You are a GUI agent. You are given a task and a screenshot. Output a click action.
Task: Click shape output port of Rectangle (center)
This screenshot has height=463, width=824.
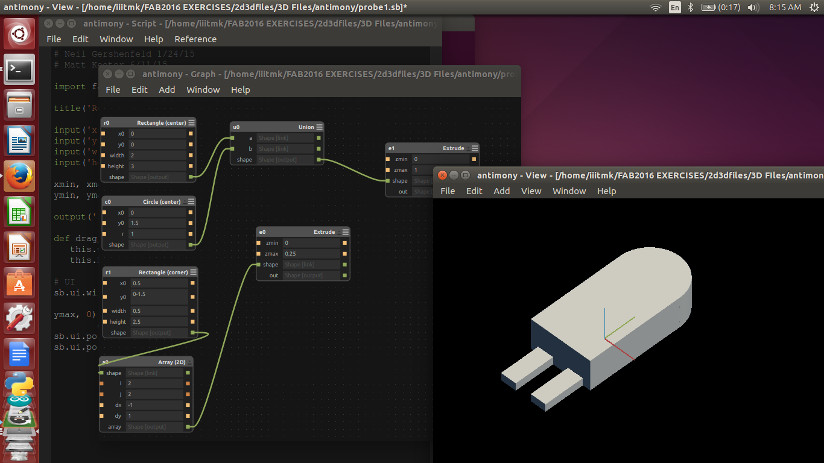coord(191,177)
